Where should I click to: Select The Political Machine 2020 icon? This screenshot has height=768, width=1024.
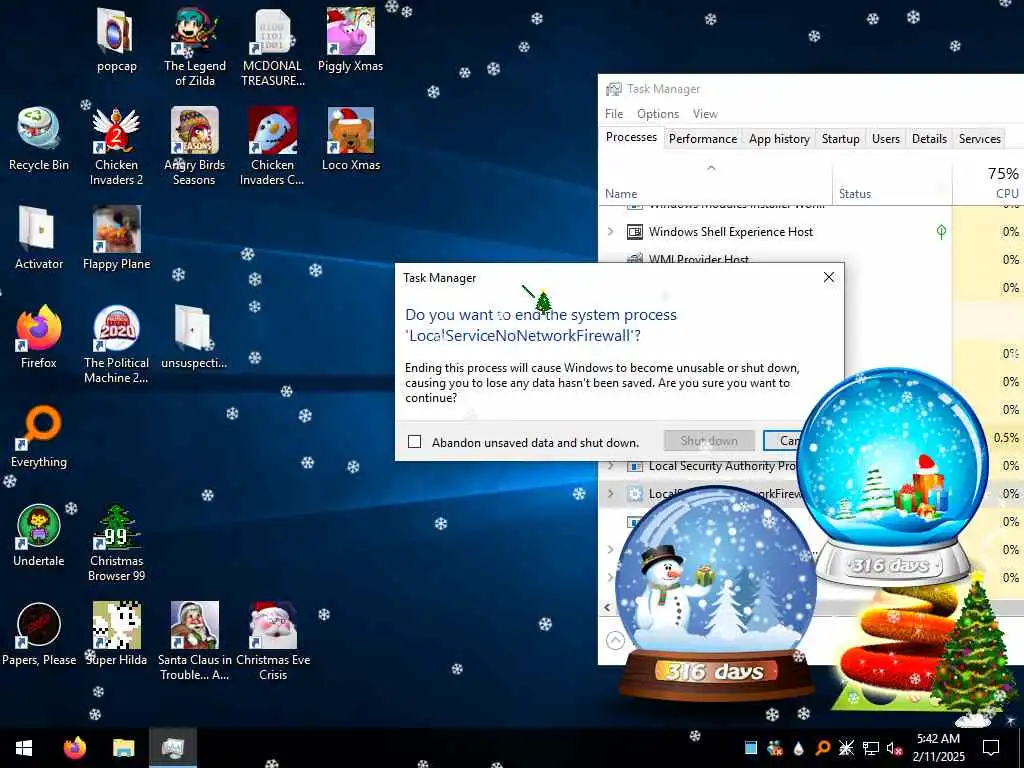coord(116,344)
